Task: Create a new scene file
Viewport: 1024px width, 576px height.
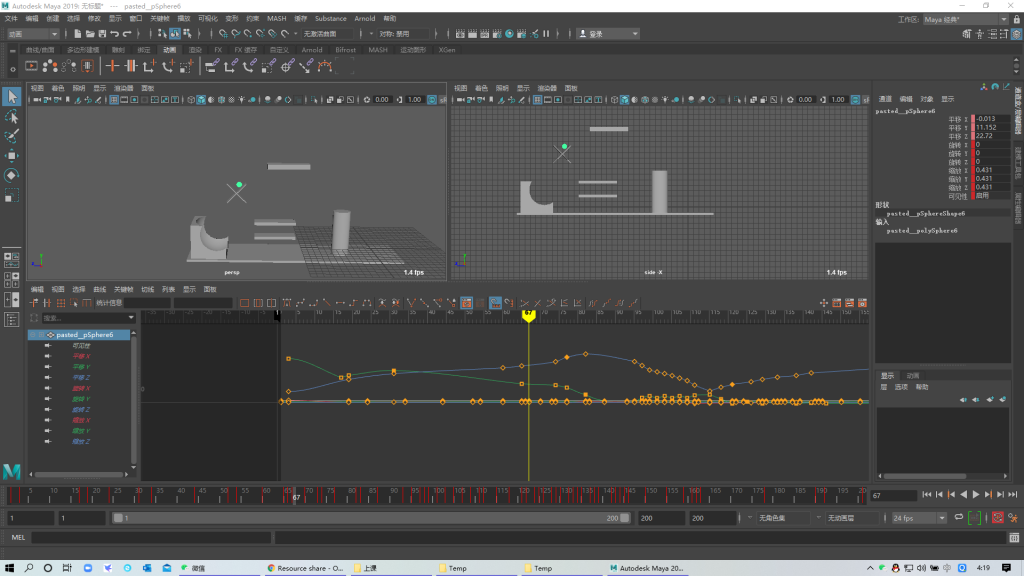Action: [78, 34]
